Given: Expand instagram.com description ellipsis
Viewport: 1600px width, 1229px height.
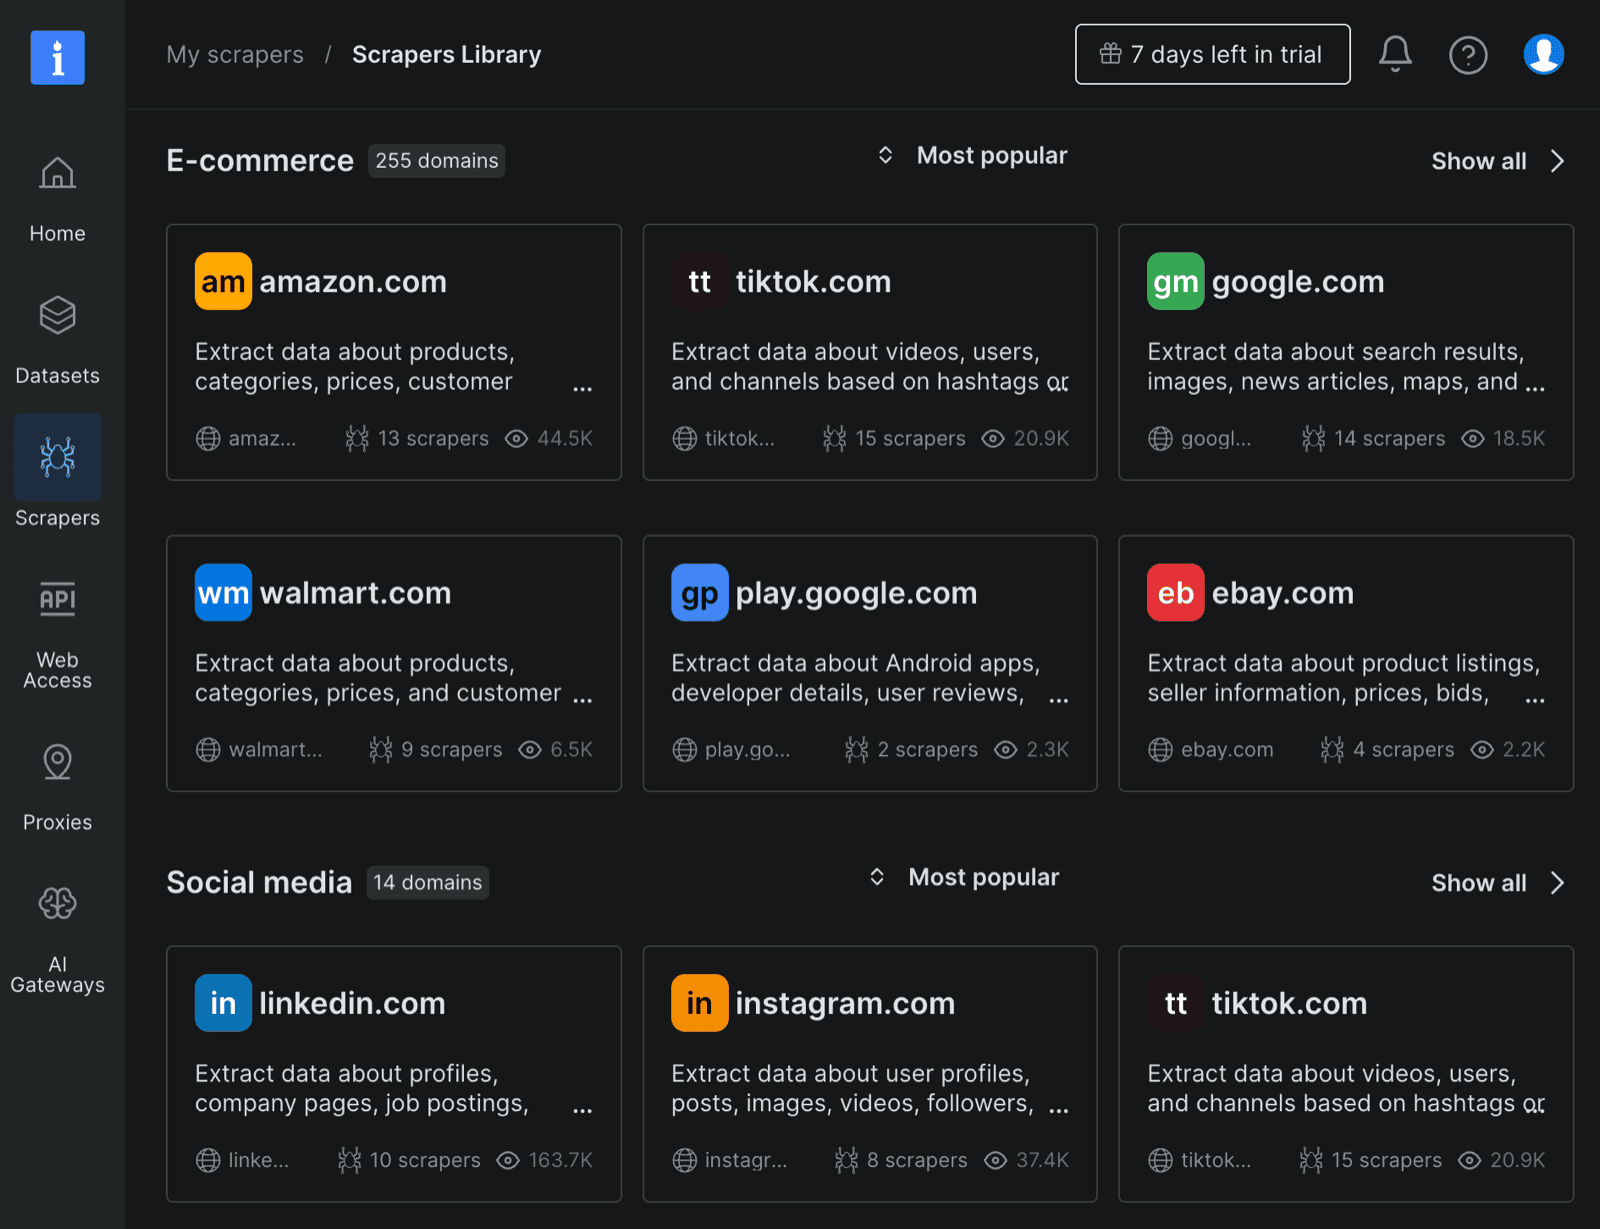Looking at the screenshot, I should point(1059,1110).
